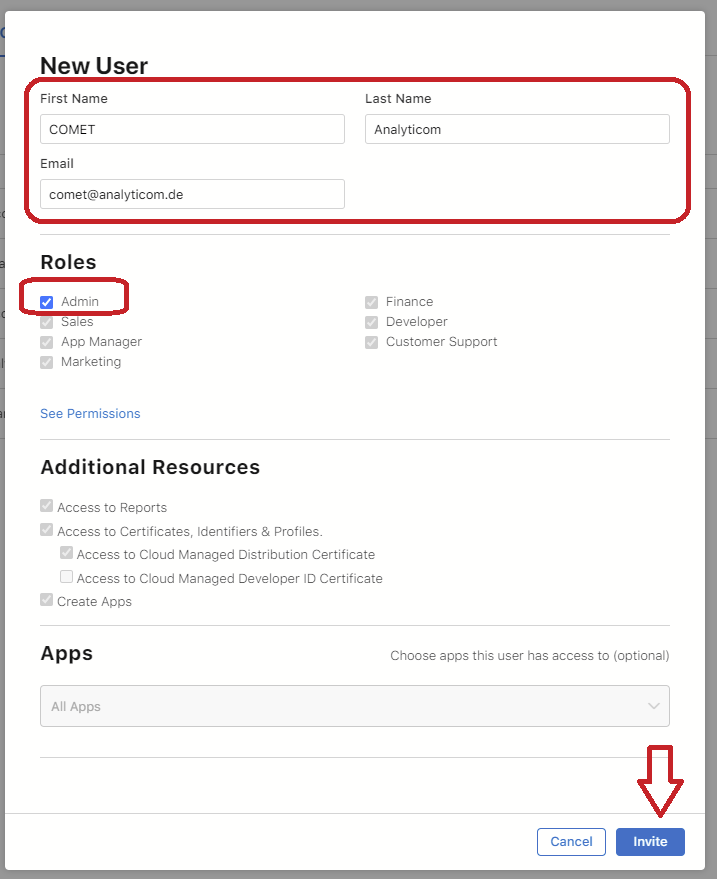This screenshot has width=717, height=879.
Task: Toggle the Sales role checkbox
Action: tap(47, 322)
